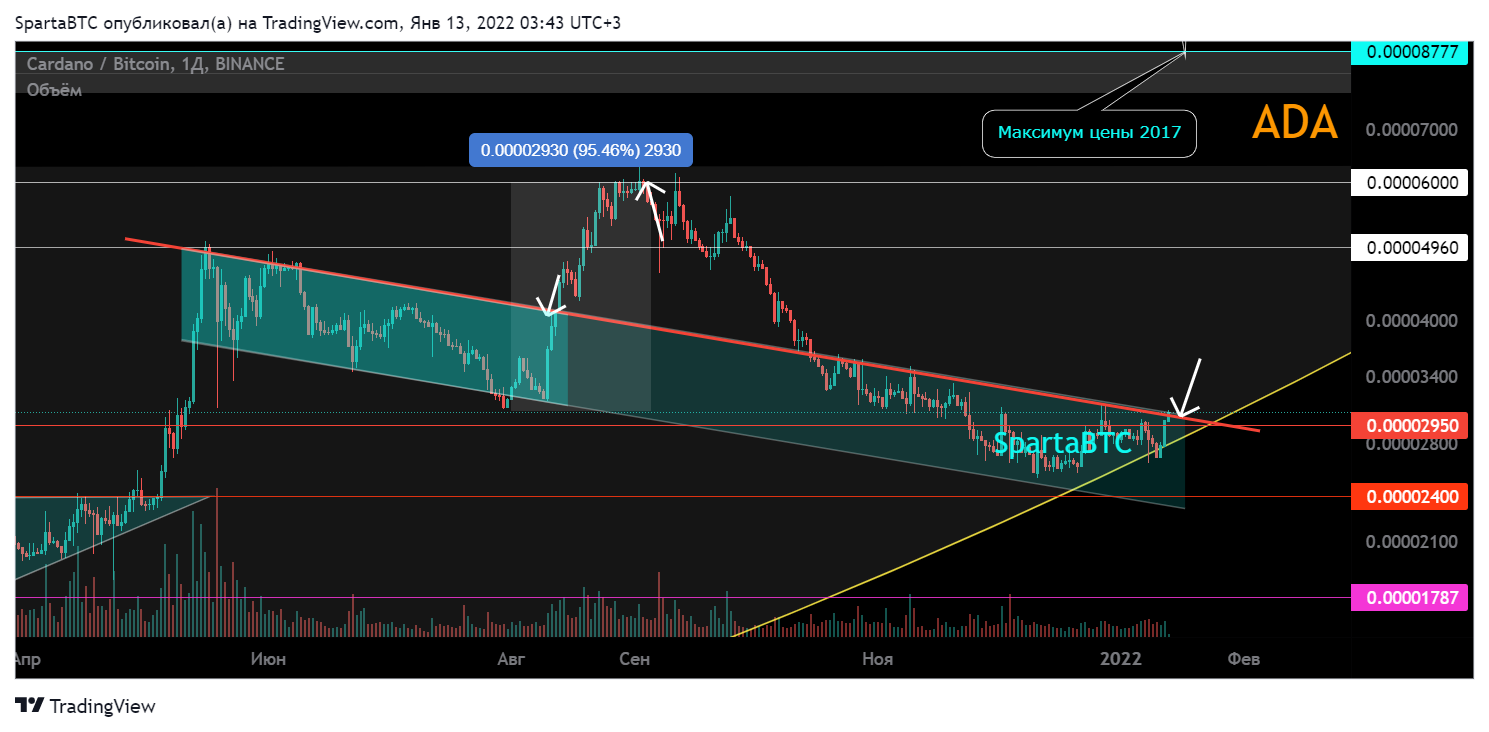
Task: Click the blue 0.00002930 (95.46%) measurement label
Action: coord(581,150)
